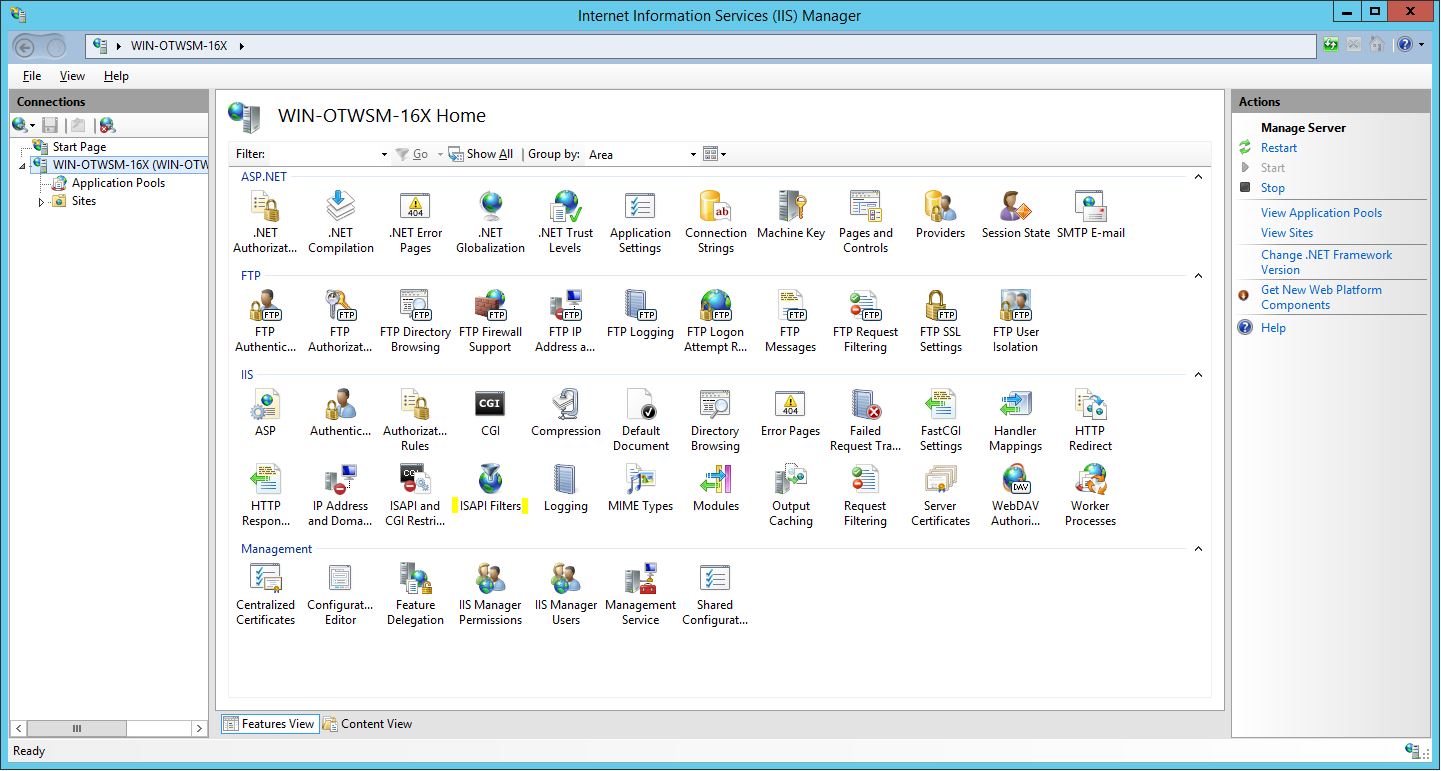Open Application Settings feature

point(640,221)
